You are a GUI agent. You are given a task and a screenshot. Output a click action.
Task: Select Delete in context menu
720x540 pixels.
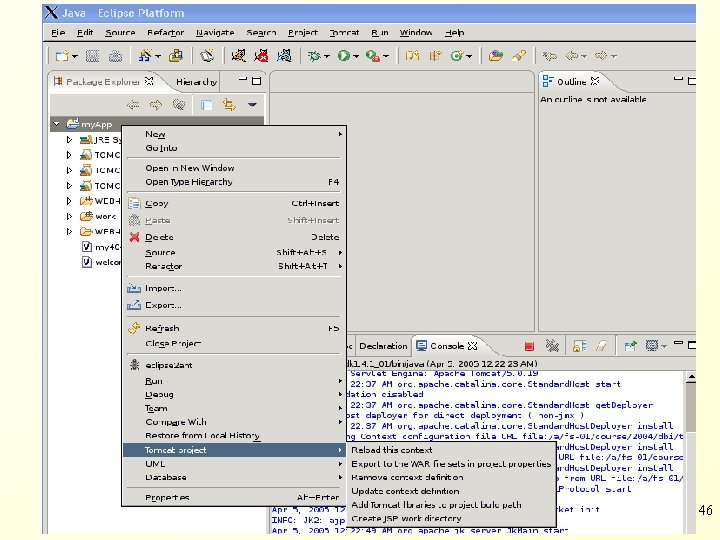(234, 237)
